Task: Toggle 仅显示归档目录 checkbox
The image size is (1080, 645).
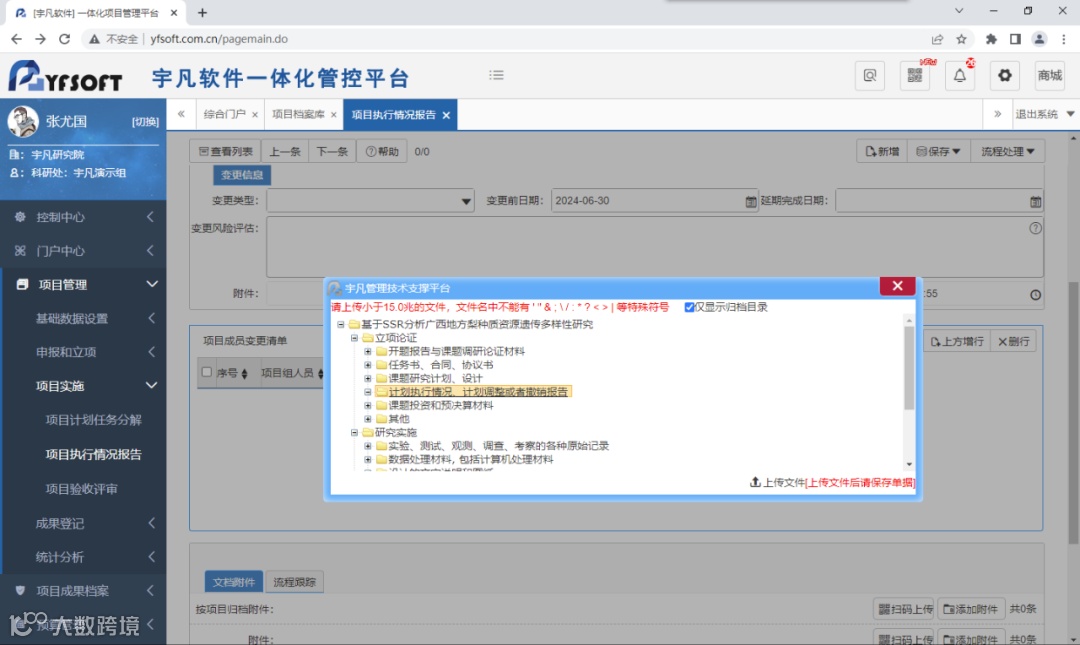Action: (689, 307)
